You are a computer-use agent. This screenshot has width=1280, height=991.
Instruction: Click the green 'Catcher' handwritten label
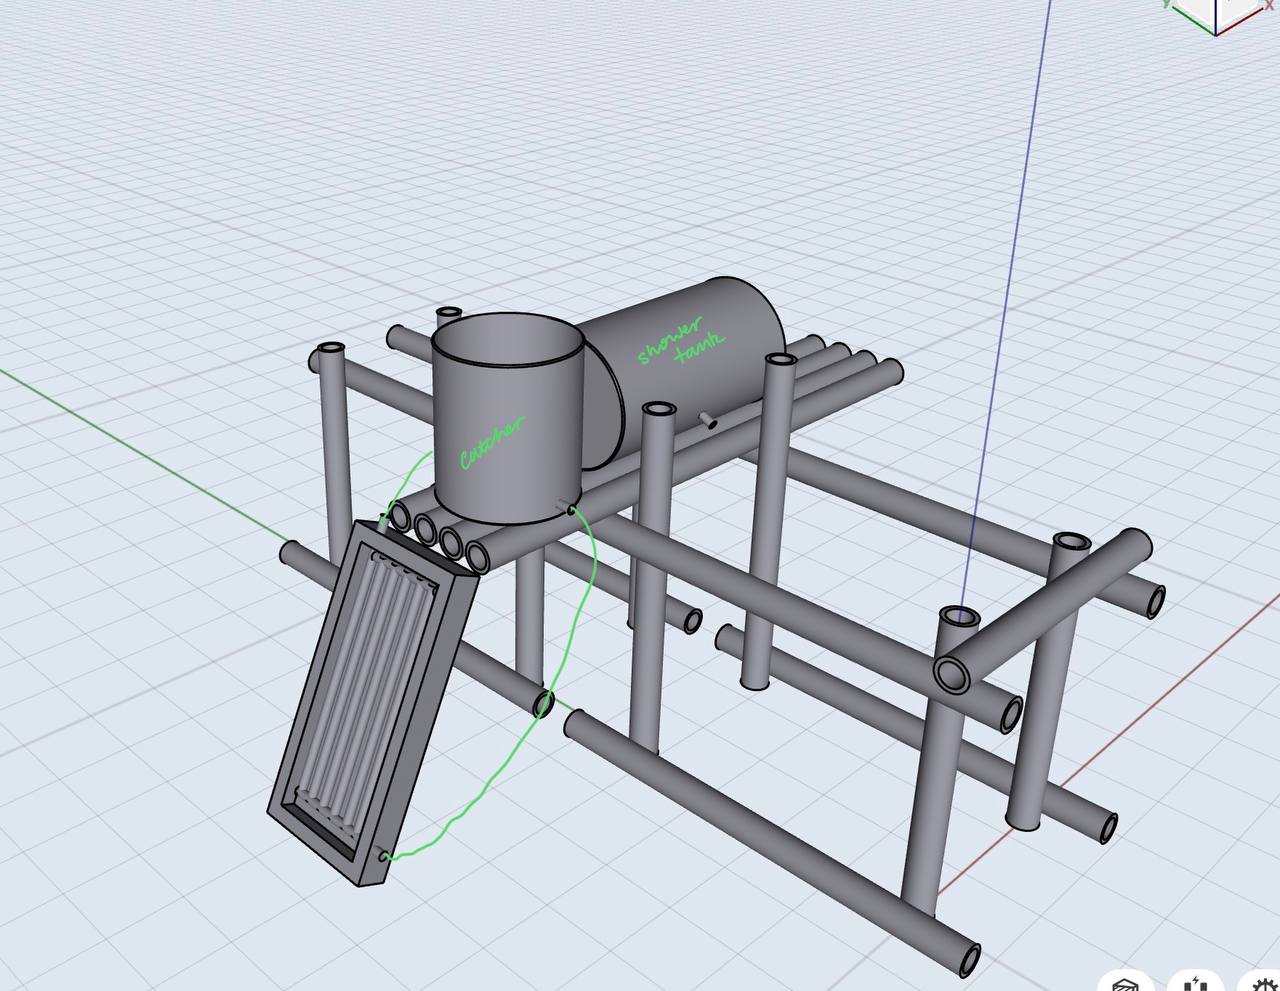click(x=490, y=442)
